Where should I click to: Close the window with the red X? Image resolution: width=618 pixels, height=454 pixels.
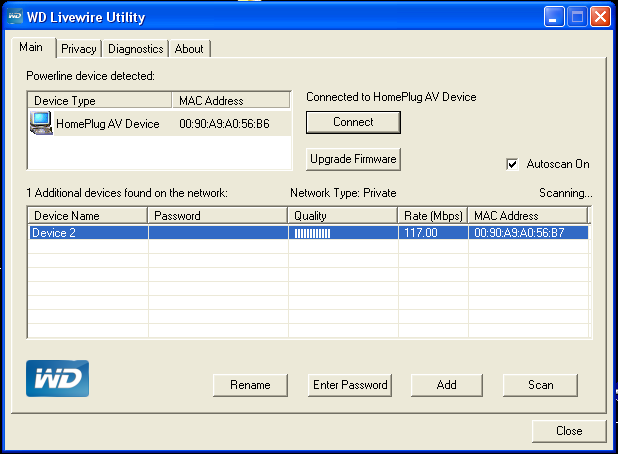click(600, 17)
